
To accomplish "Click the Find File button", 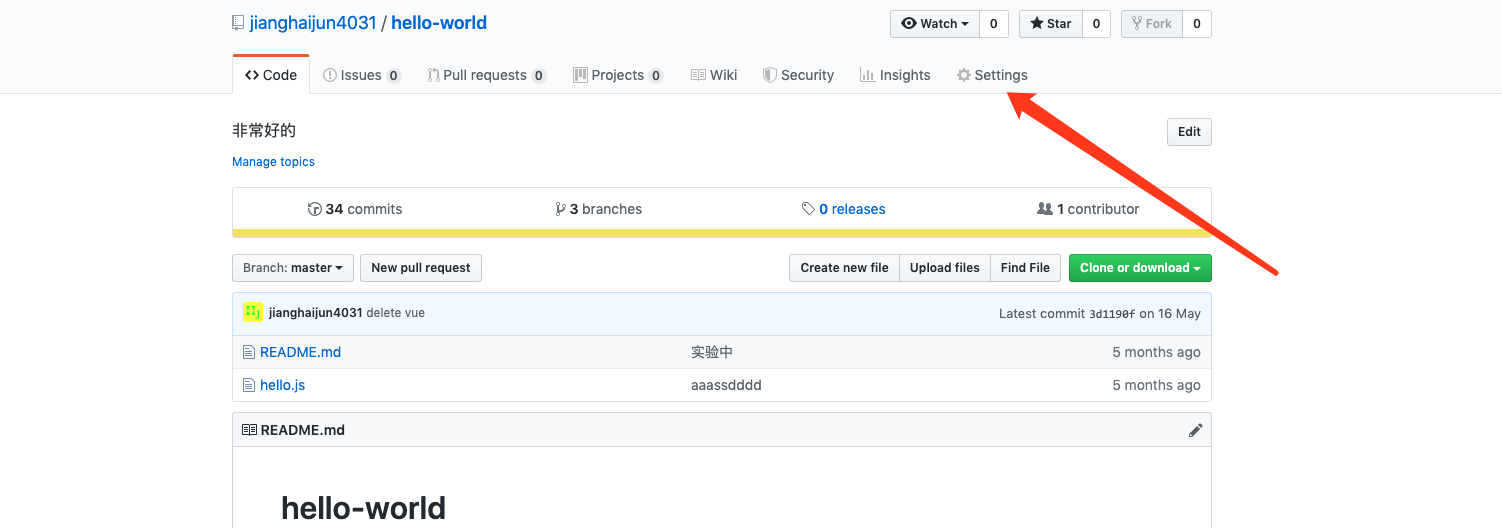I will click(x=1025, y=268).
